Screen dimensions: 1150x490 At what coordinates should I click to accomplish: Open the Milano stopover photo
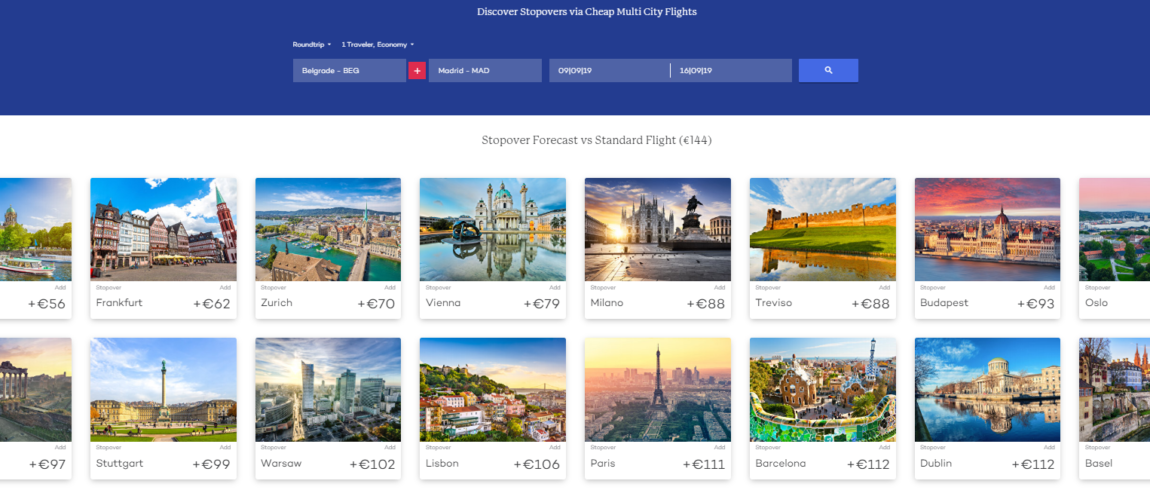(658, 230)
